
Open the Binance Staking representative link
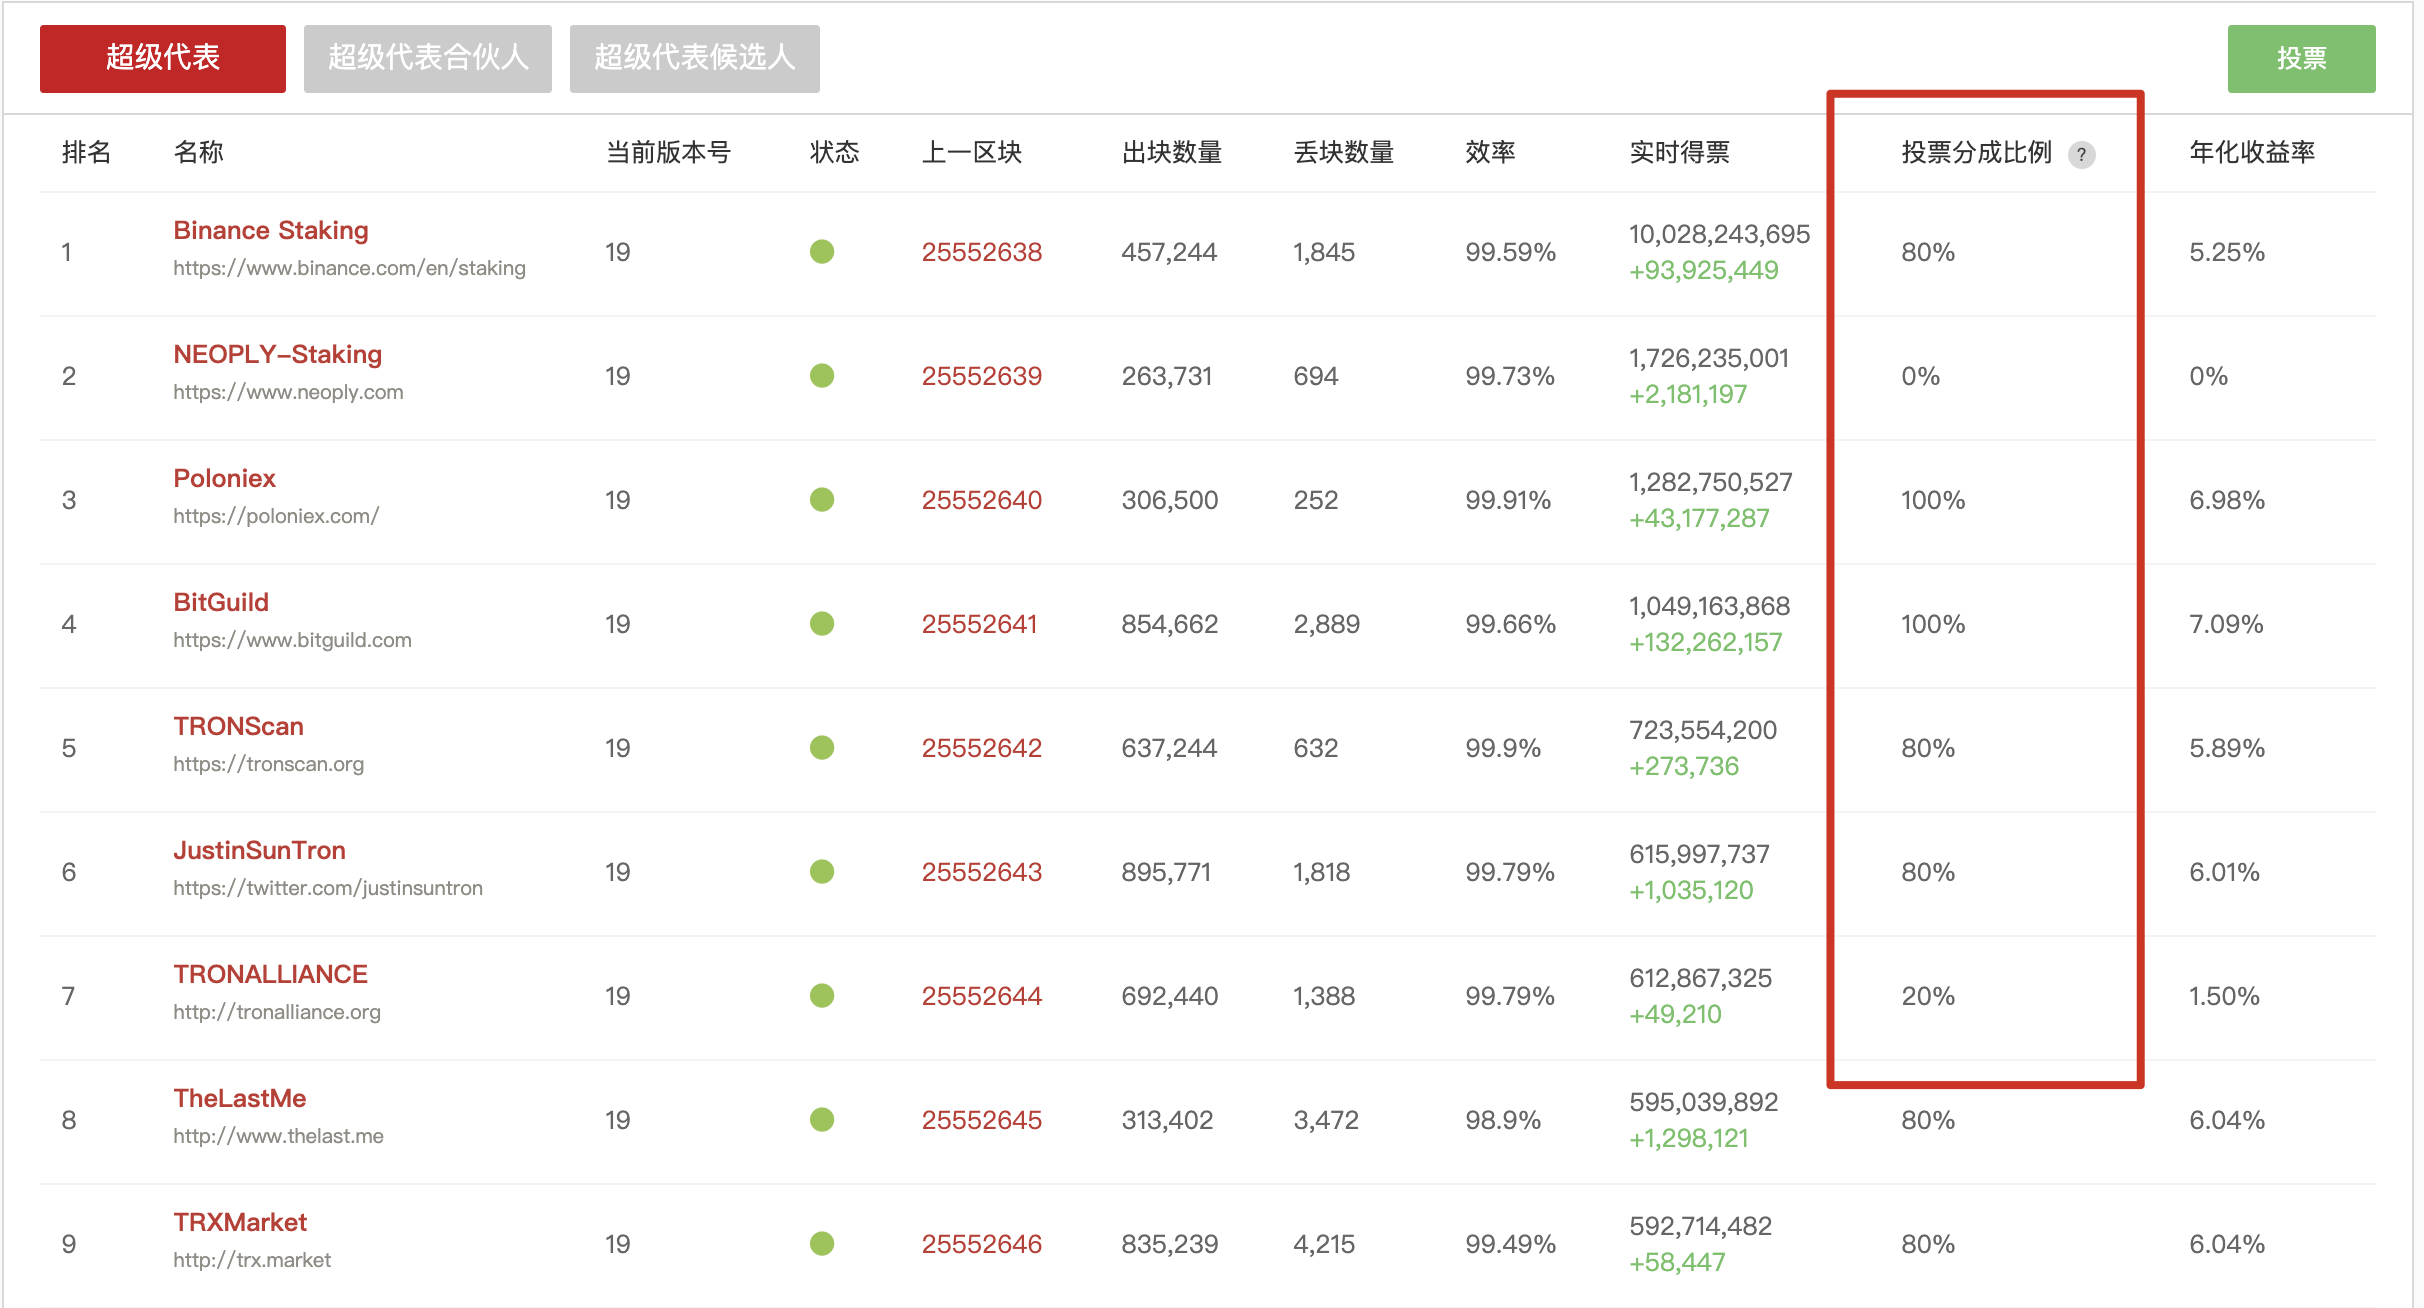pyautogui.click(x=271, y=230)
